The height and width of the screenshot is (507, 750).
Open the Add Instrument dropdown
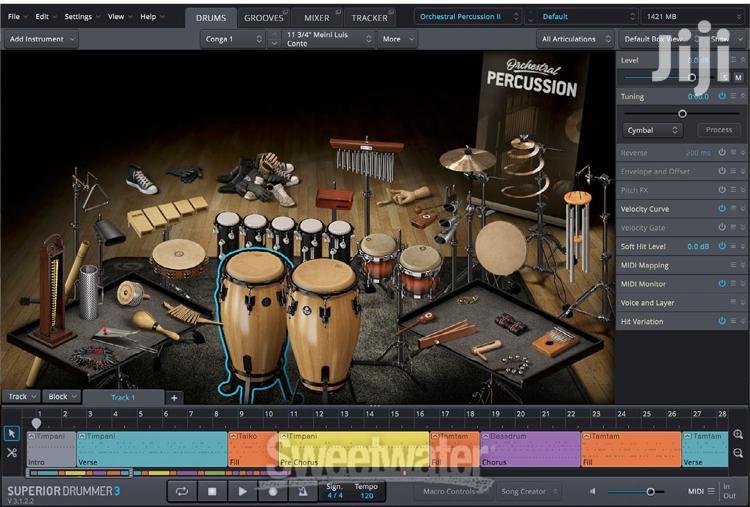42,39
